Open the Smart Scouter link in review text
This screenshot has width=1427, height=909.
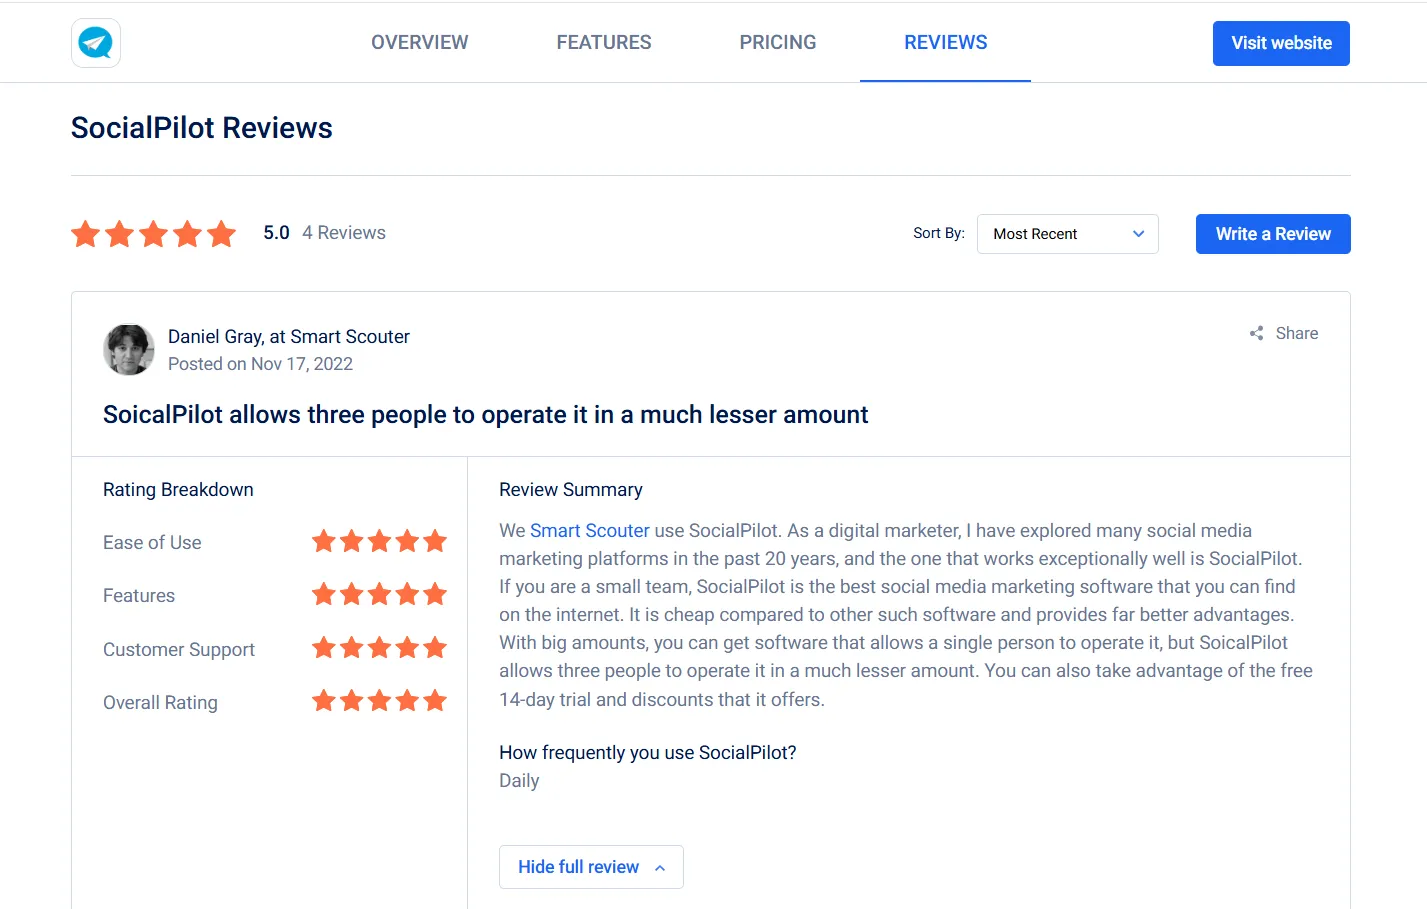pos(588,530)
